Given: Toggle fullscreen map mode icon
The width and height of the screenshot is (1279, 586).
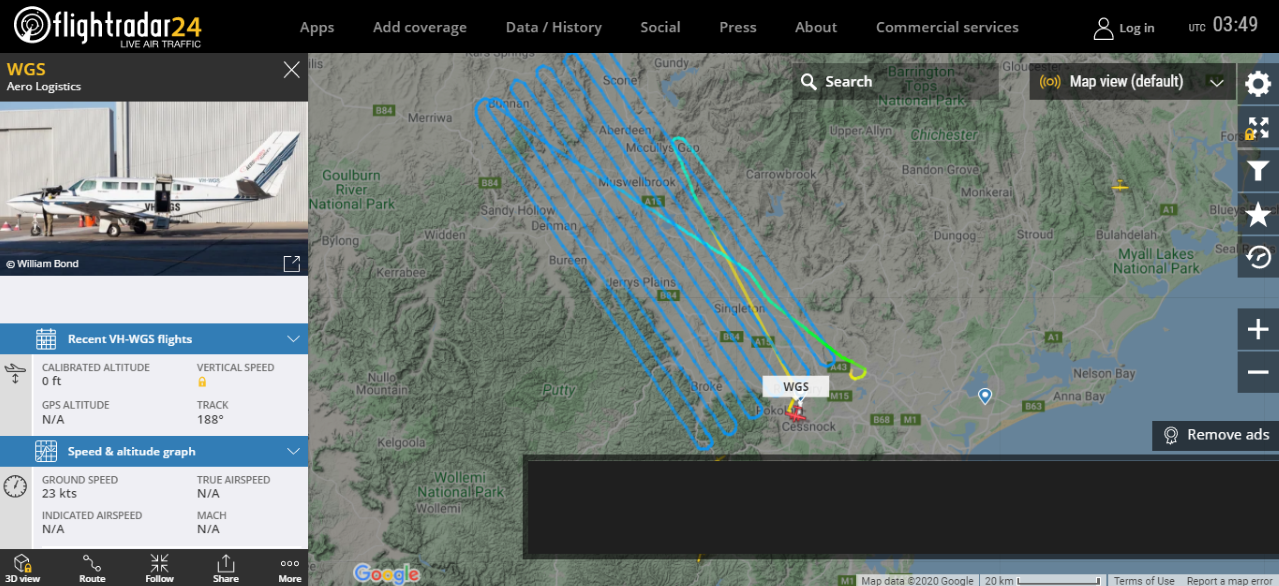Looking at the screenshot, I should coord(1258,127).
